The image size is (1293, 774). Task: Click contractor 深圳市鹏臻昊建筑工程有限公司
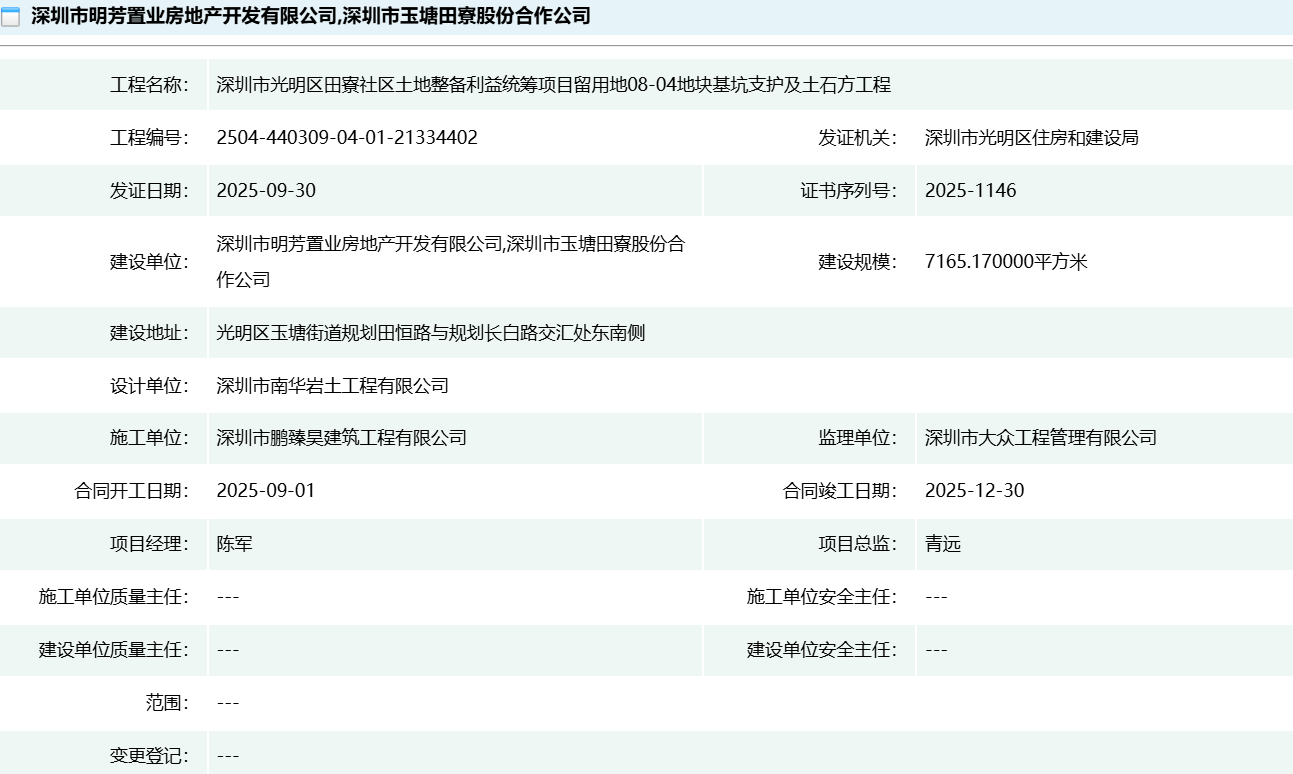341,438
